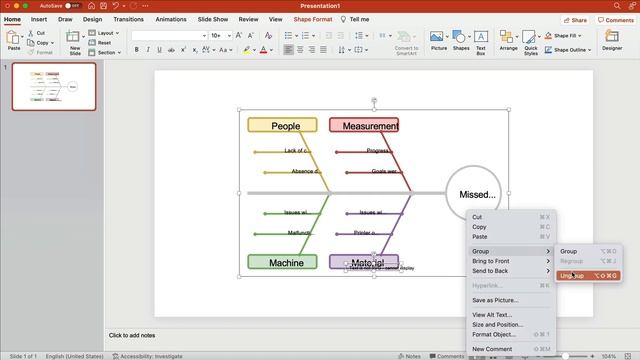Increase font size with the larger A icon
640x360 pixels.
point(239,36)
